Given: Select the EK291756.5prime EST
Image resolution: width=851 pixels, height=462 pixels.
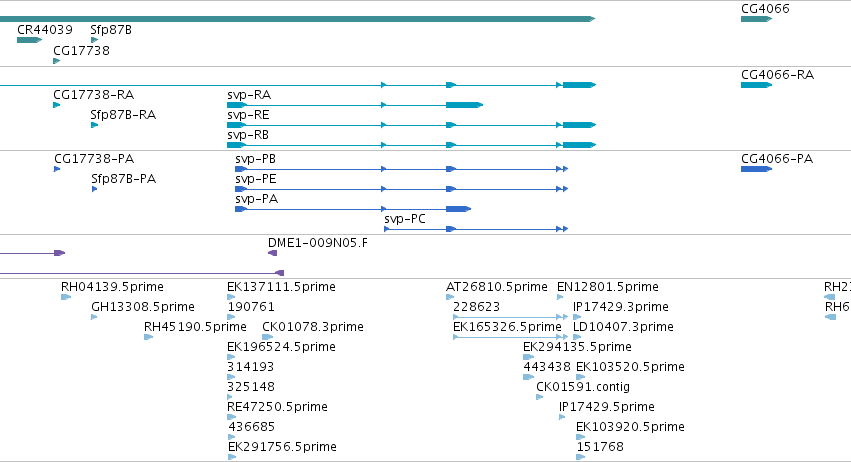Looking at the screenshot, I should (x=232, y=457).
